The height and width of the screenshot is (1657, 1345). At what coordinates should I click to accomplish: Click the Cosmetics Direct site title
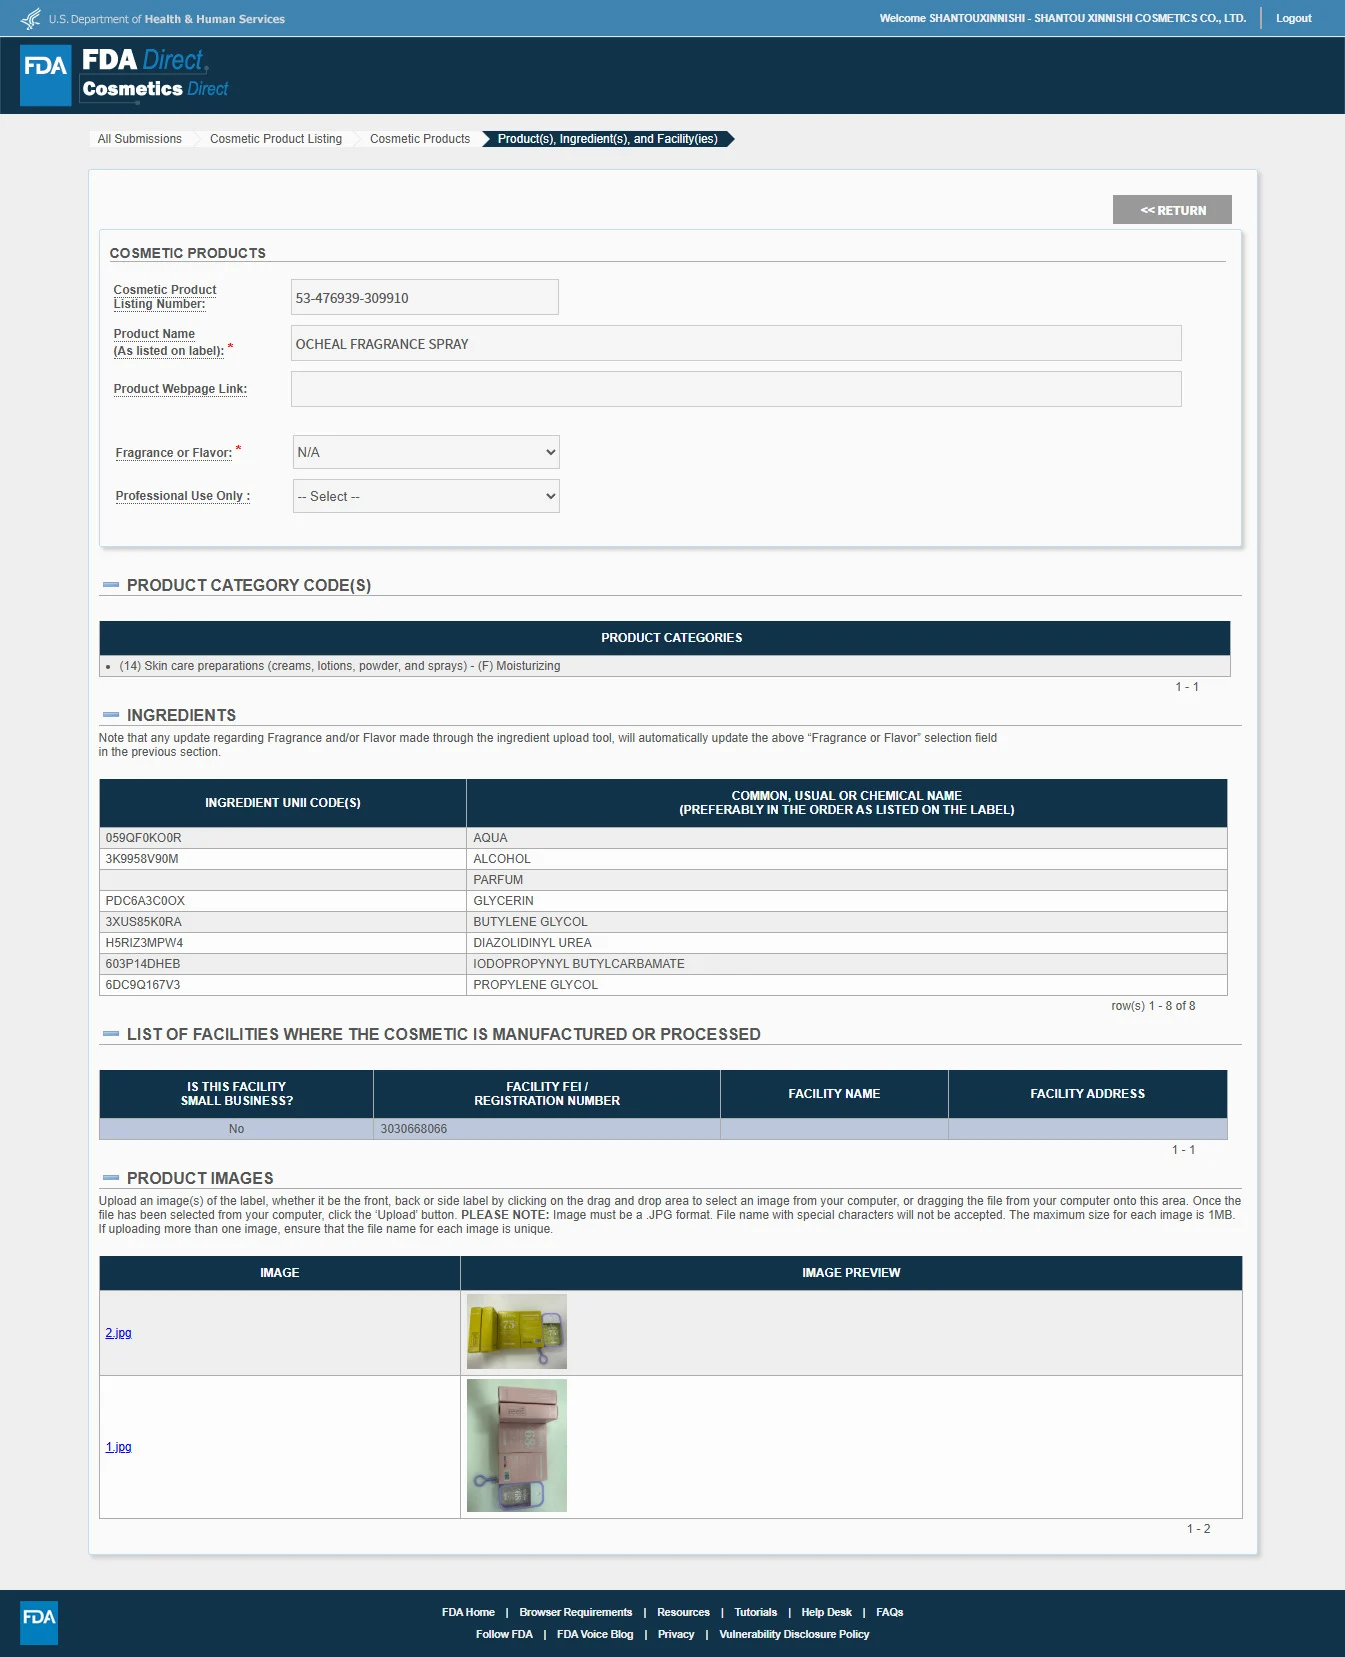point(155,89)
